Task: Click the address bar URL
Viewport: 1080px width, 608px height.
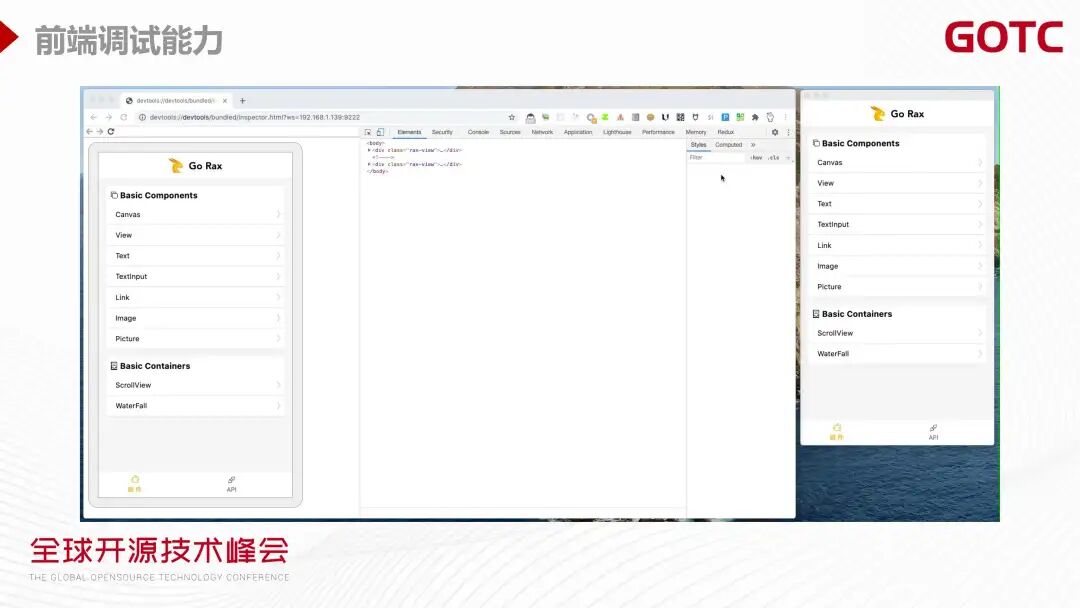Action: point(255,117)
